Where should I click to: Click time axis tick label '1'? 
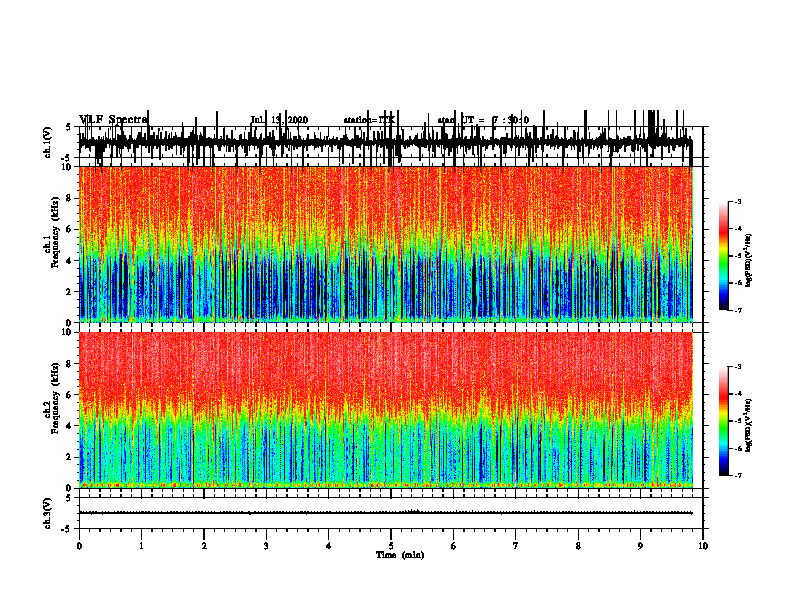click(141, 546)
